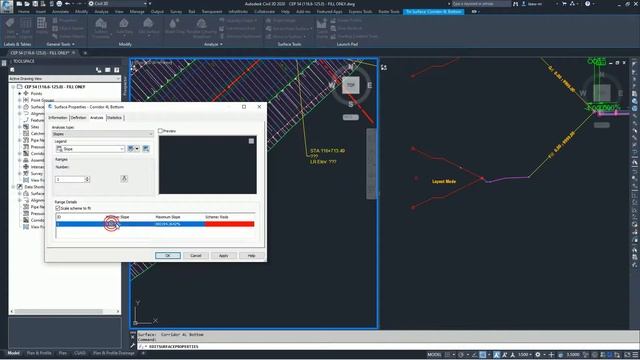Expand the Survey tree node

[20, 173]
